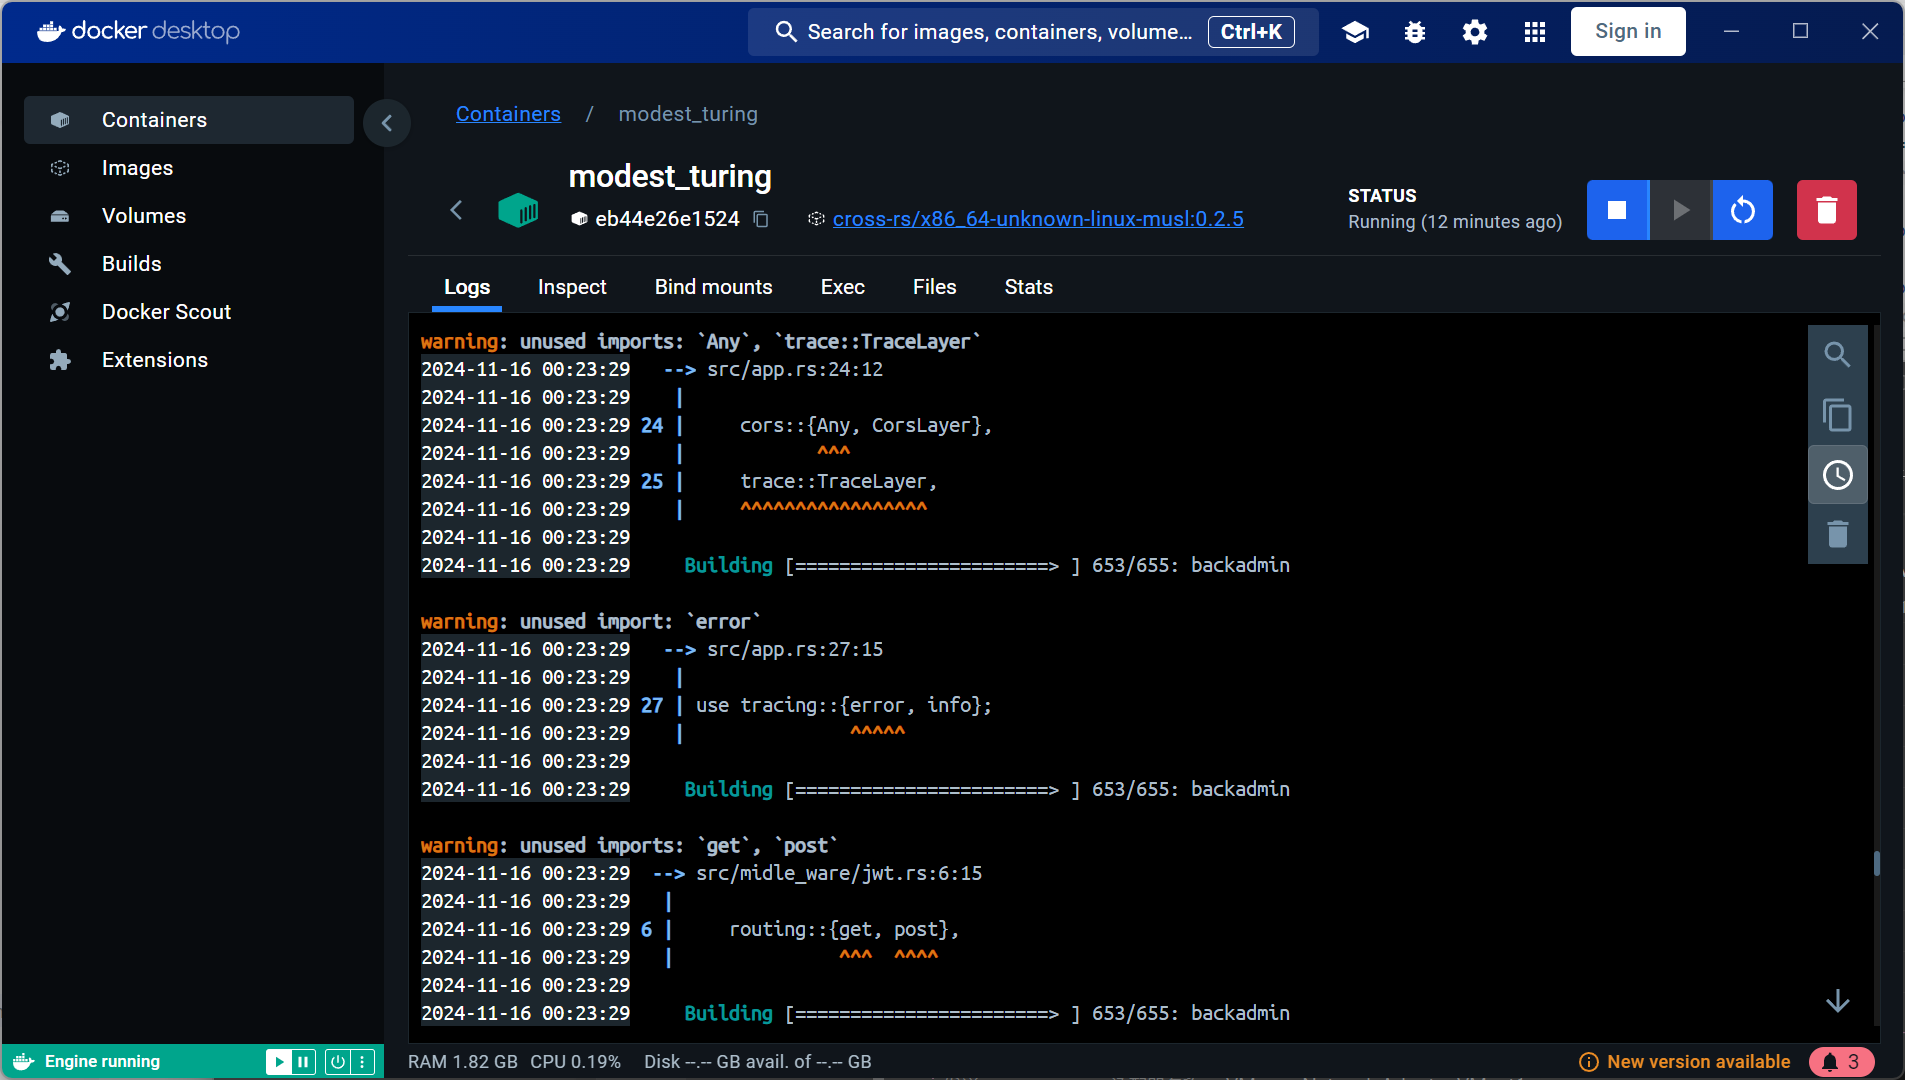Click the New version available notice

[x=1685, y=1062]
